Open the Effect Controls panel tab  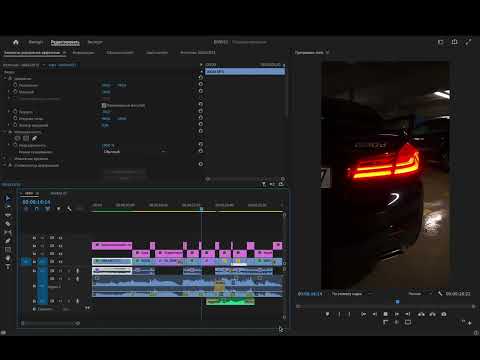coord(32,53)
